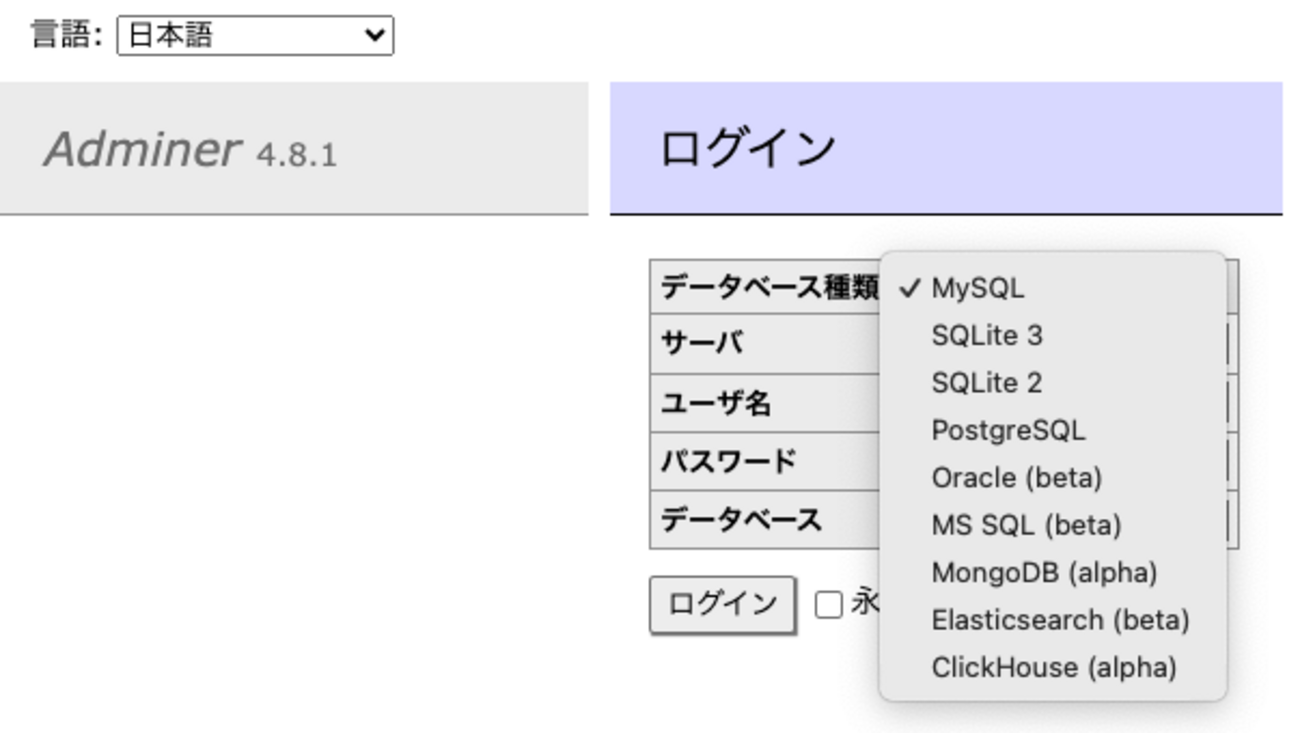Screen dimensions: 1300x733
Task: Click the ログイン button
Action: (722, 604)
